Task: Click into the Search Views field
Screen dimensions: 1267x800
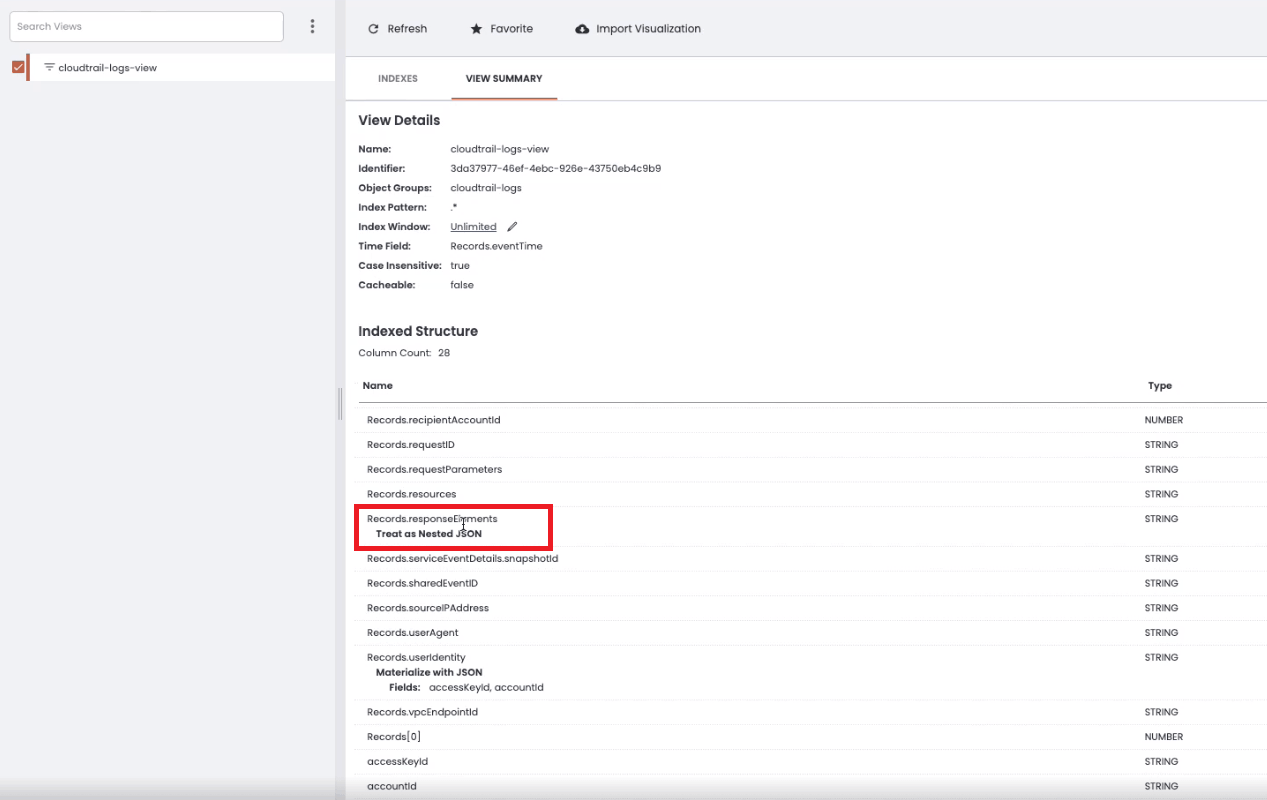Action: 146,25
